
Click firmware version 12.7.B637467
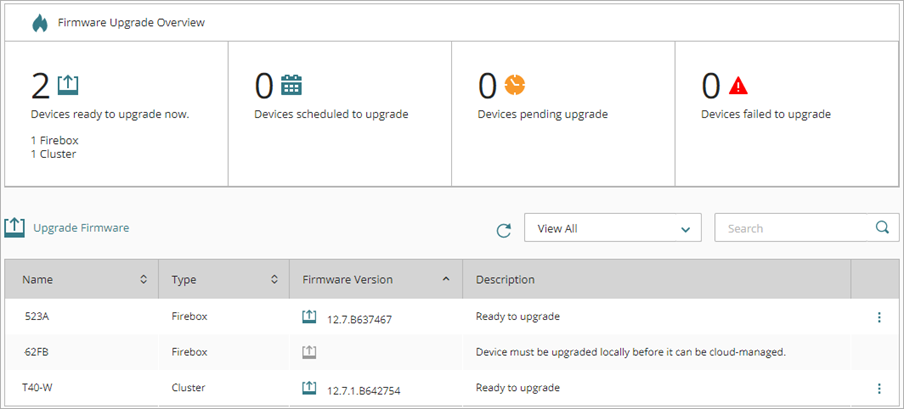pos(360,320)
